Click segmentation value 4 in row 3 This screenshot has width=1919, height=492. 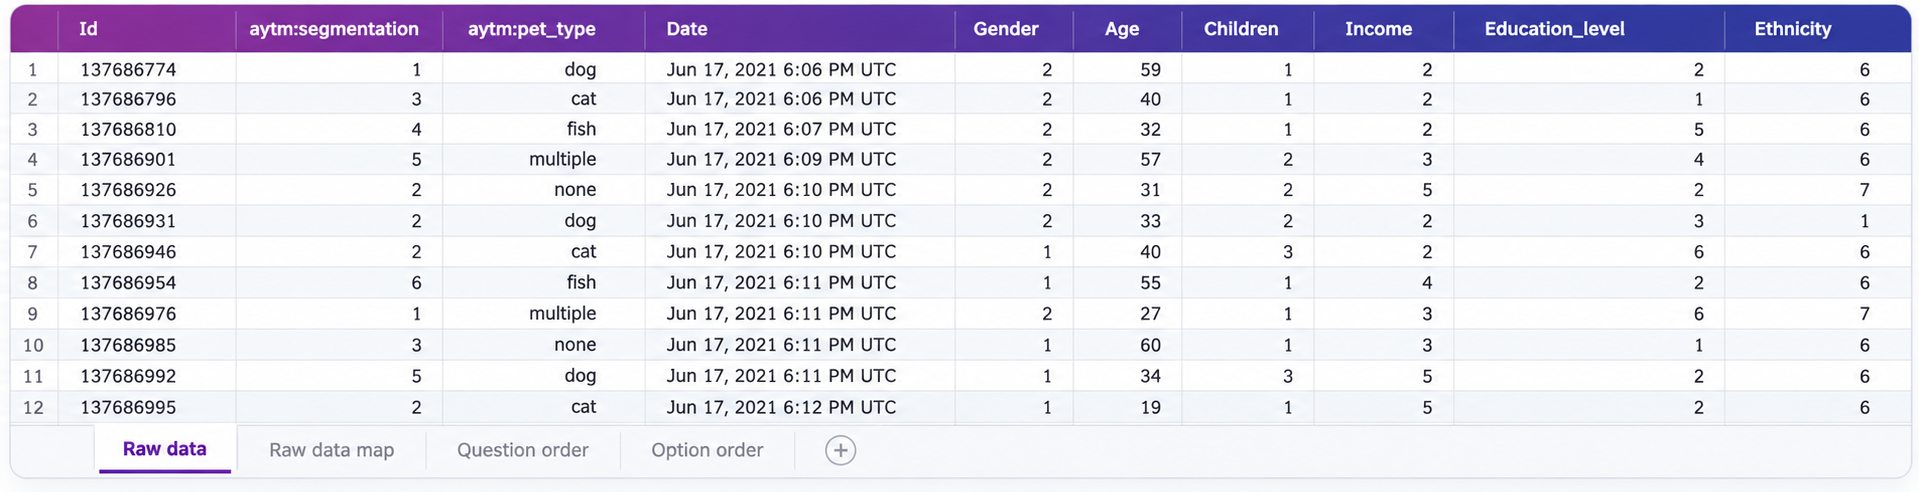[x=416, y=129]
